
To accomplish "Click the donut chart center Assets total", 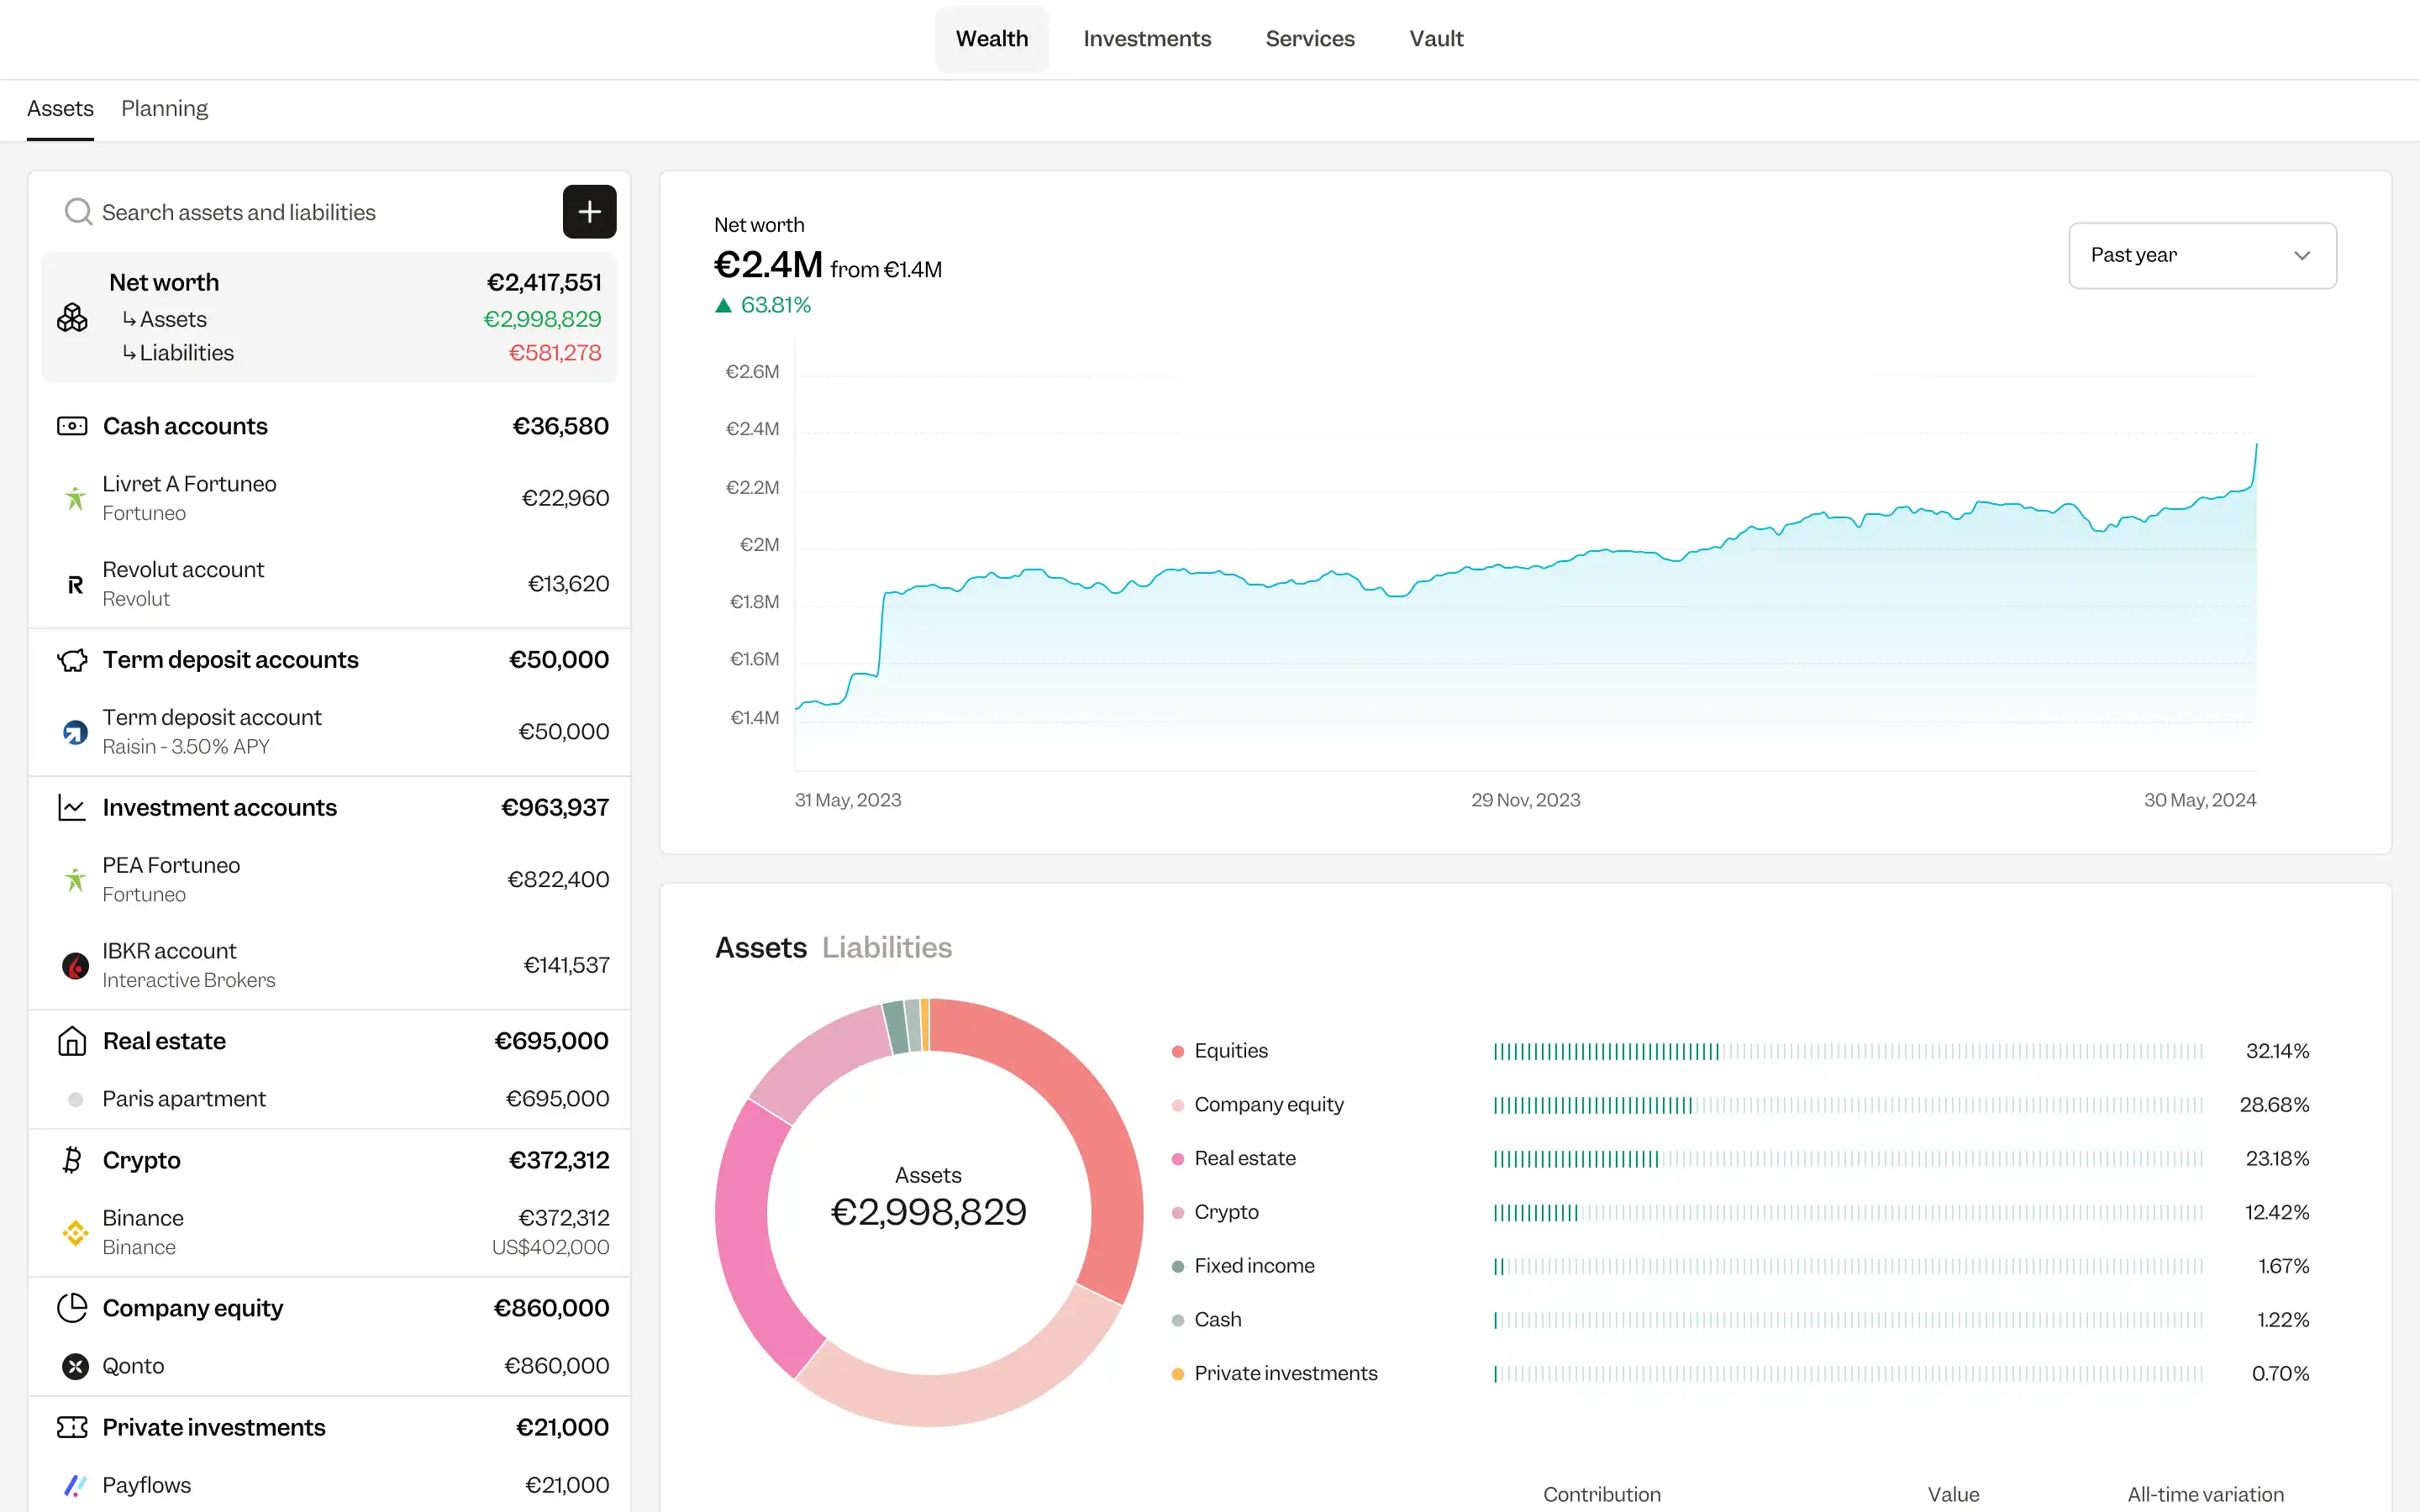I will click(x=928, y=1198).
